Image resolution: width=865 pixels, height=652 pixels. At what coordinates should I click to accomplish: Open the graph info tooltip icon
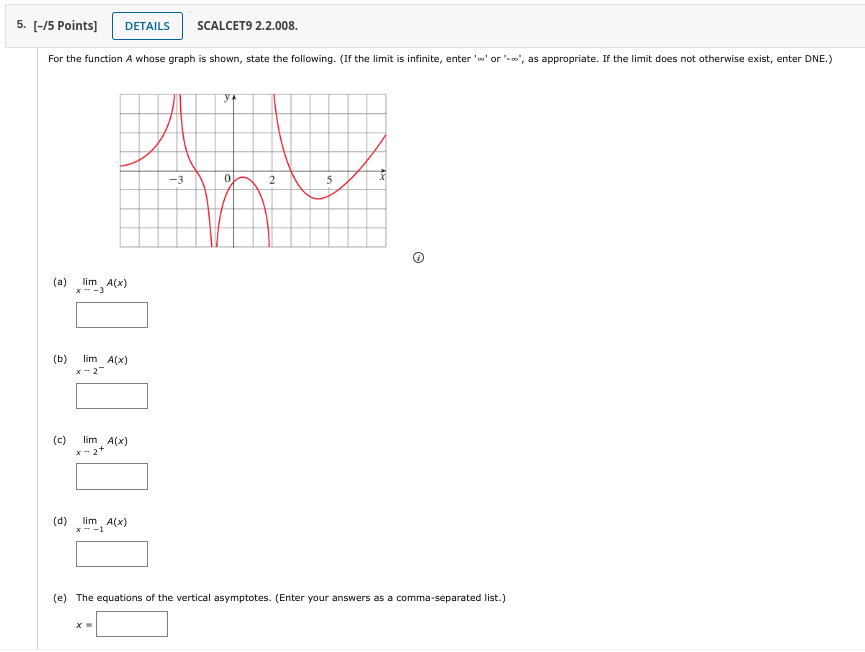(x=418, y=257)
